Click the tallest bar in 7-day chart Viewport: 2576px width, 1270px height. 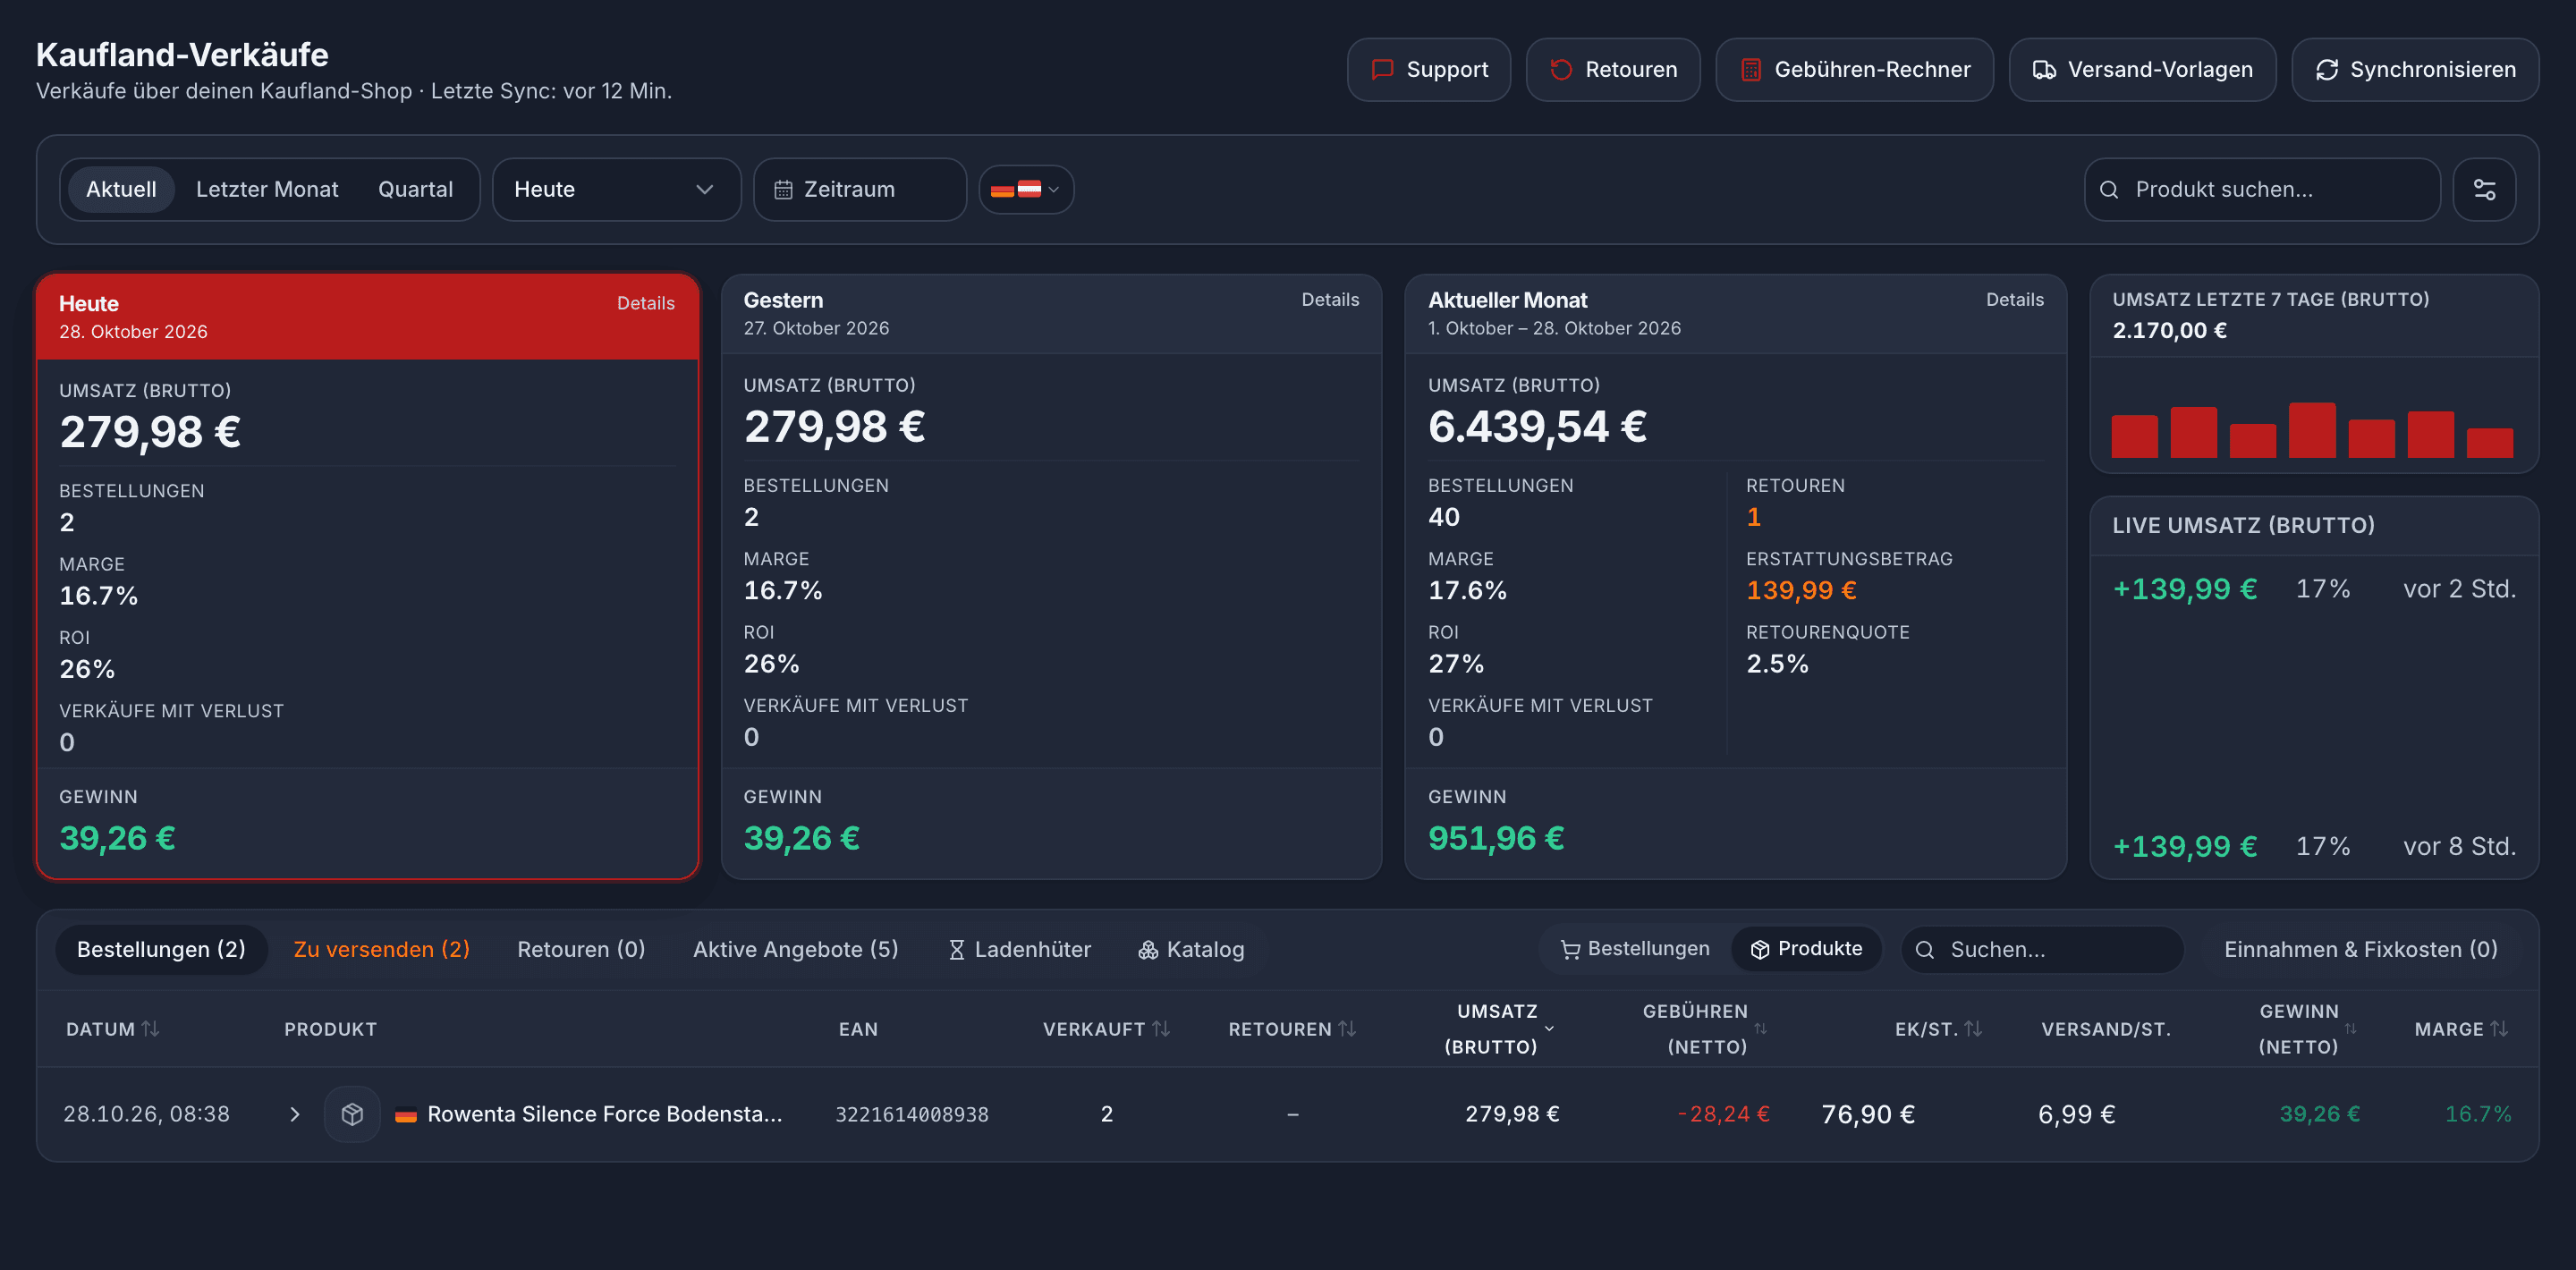[2312, 430]
